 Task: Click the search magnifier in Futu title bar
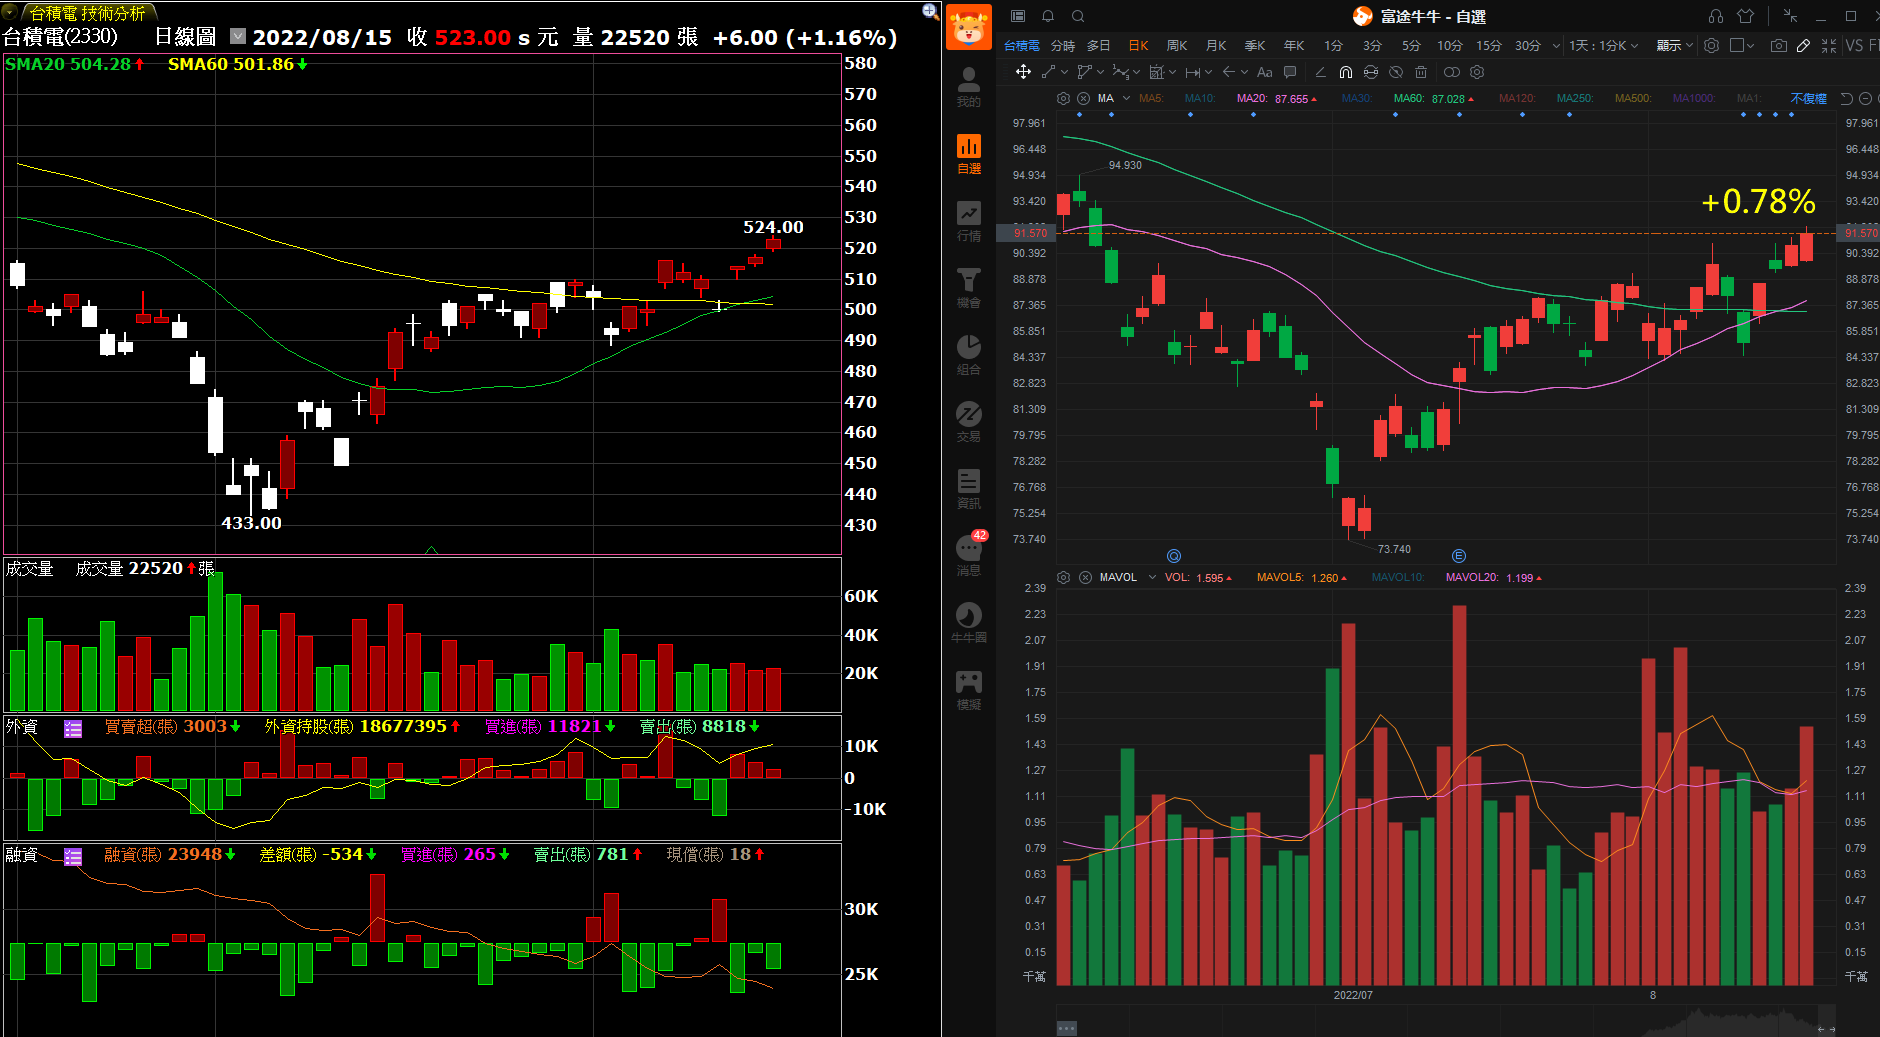1078,16
